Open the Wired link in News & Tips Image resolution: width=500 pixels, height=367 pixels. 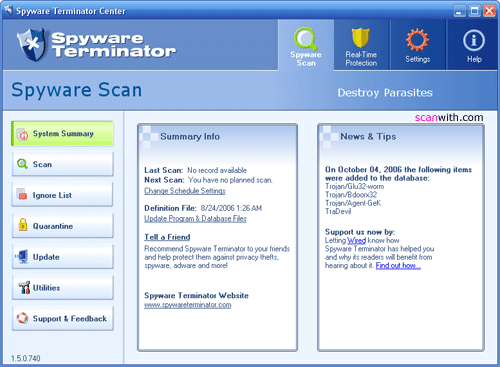point(356,240)
